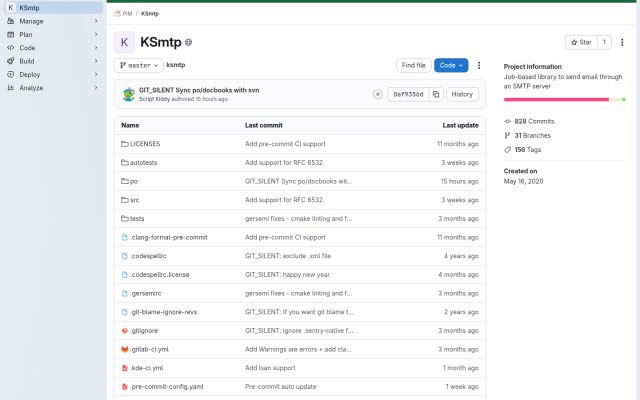Expand the Plan menu chevron
640x400 pixels.
96,35
